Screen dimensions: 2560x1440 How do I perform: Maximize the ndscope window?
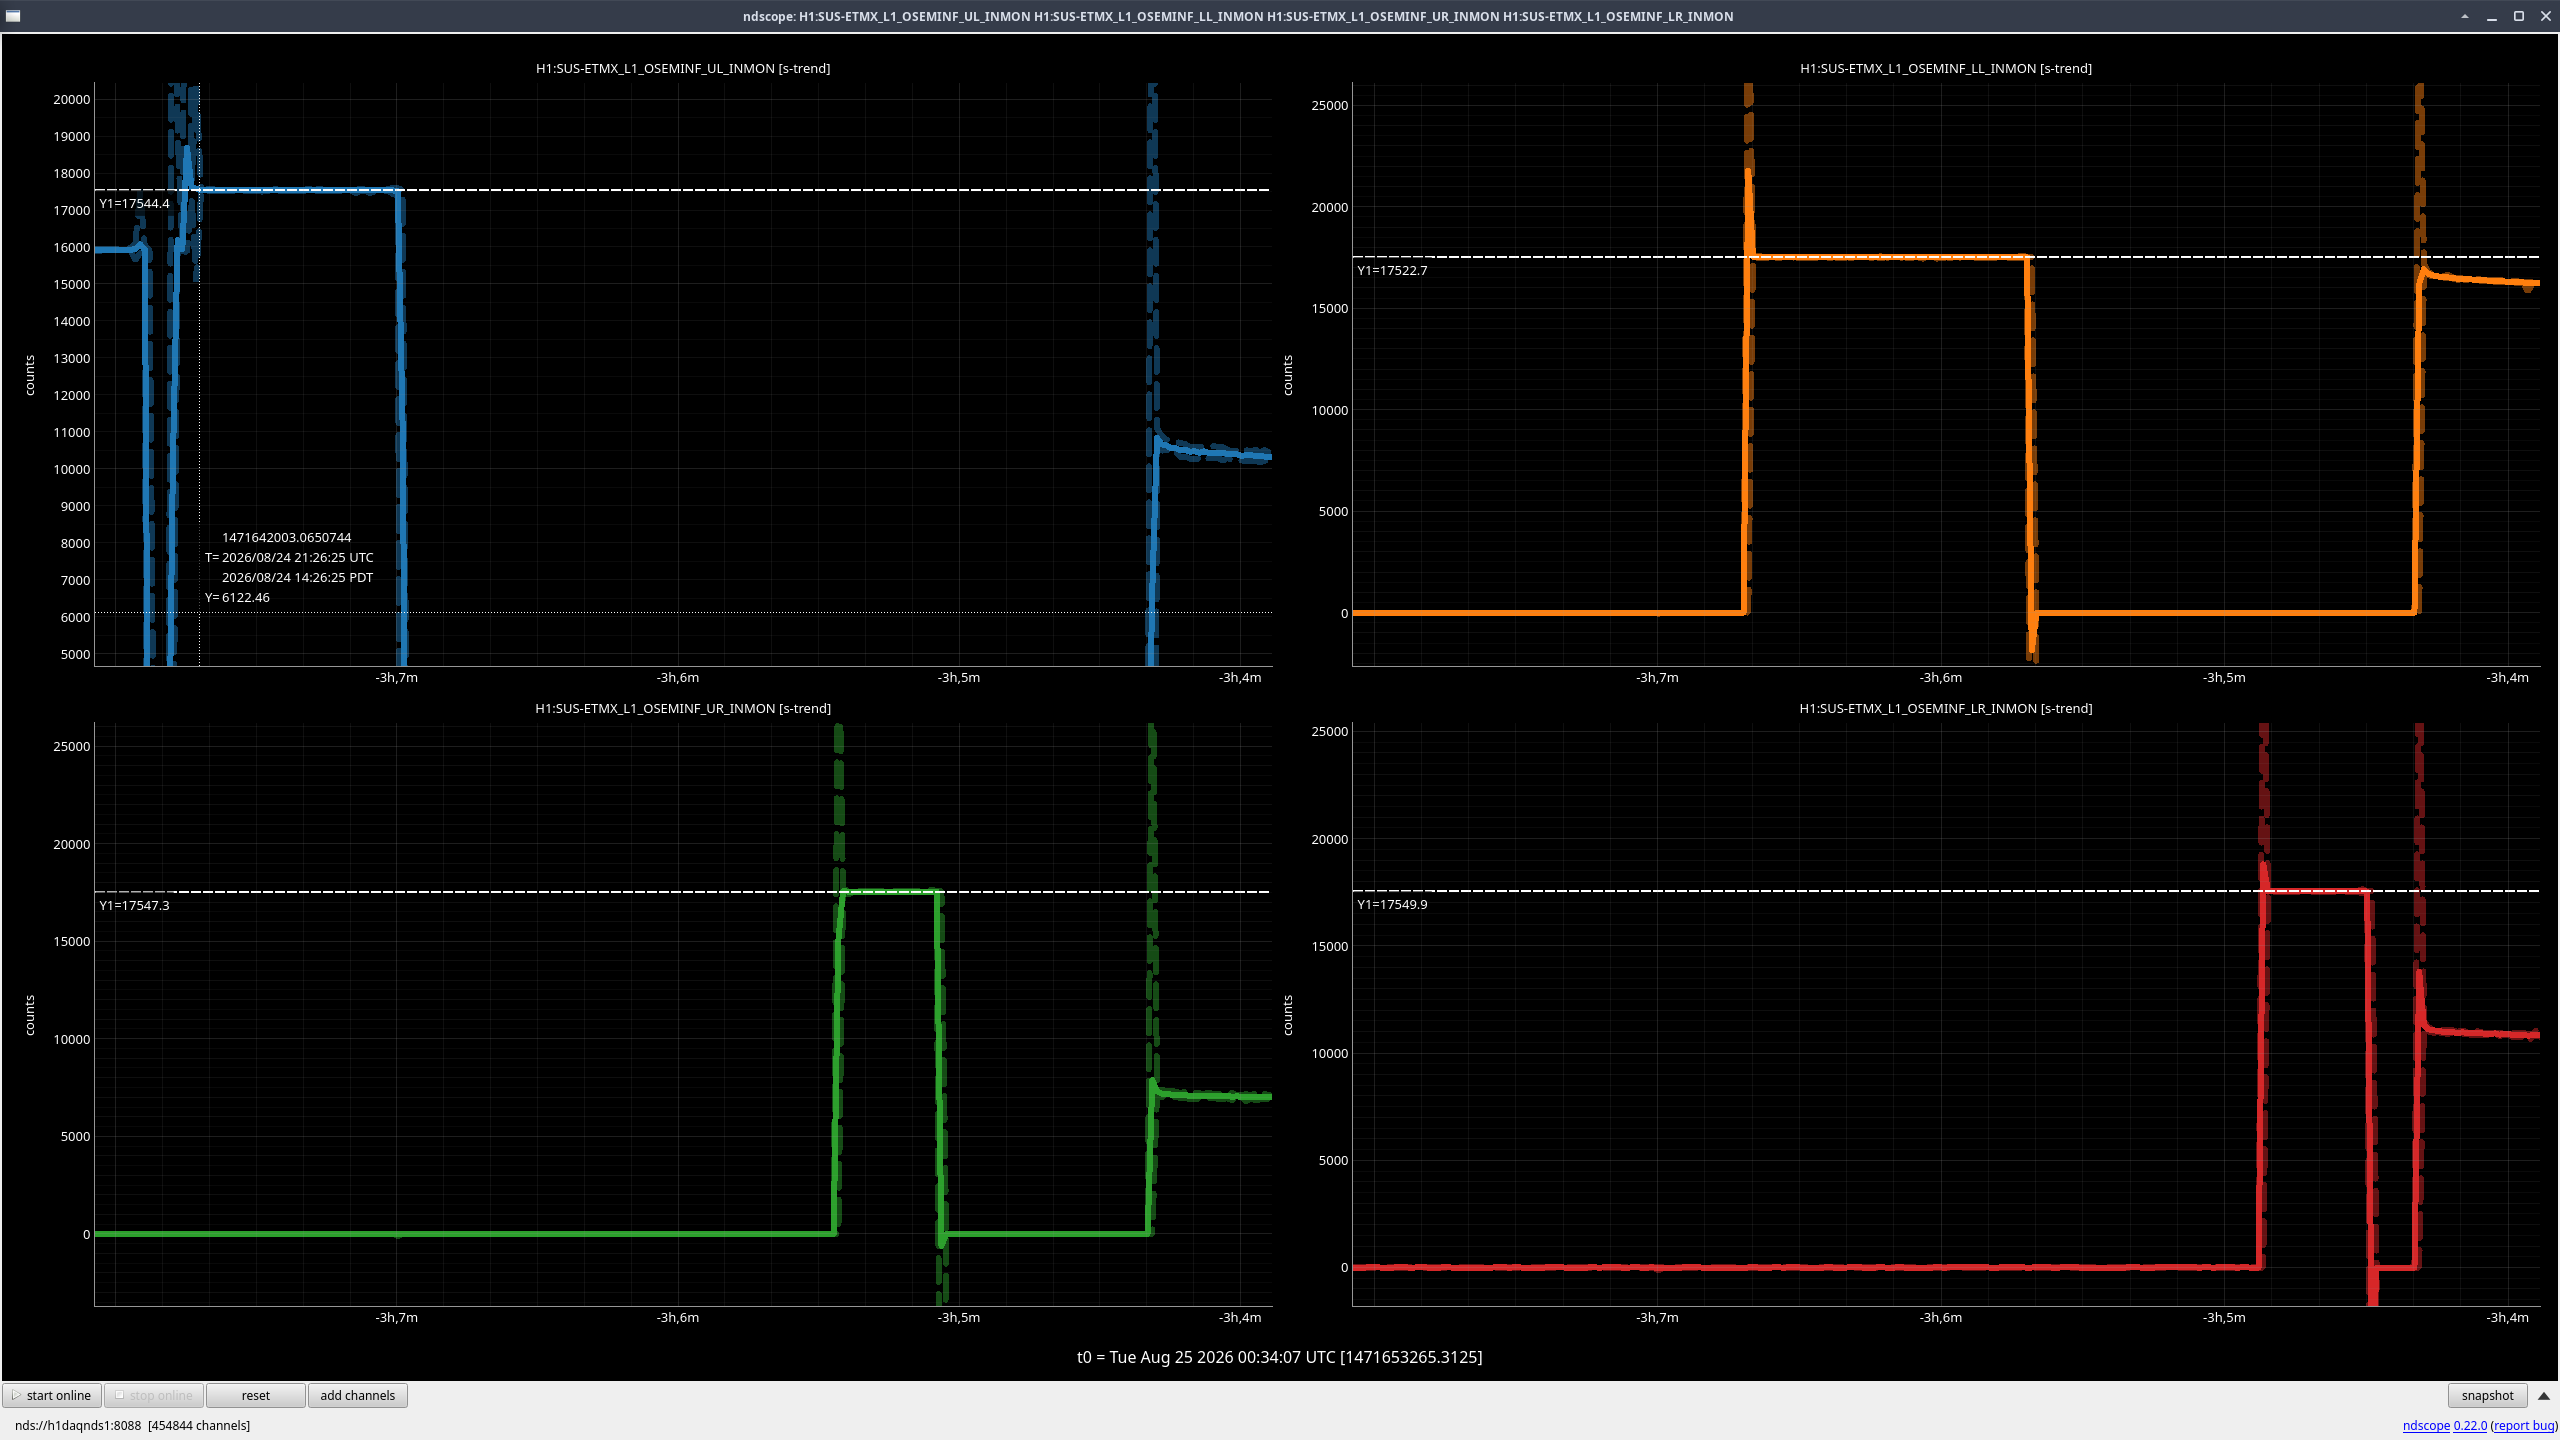tap(2519, 16)
